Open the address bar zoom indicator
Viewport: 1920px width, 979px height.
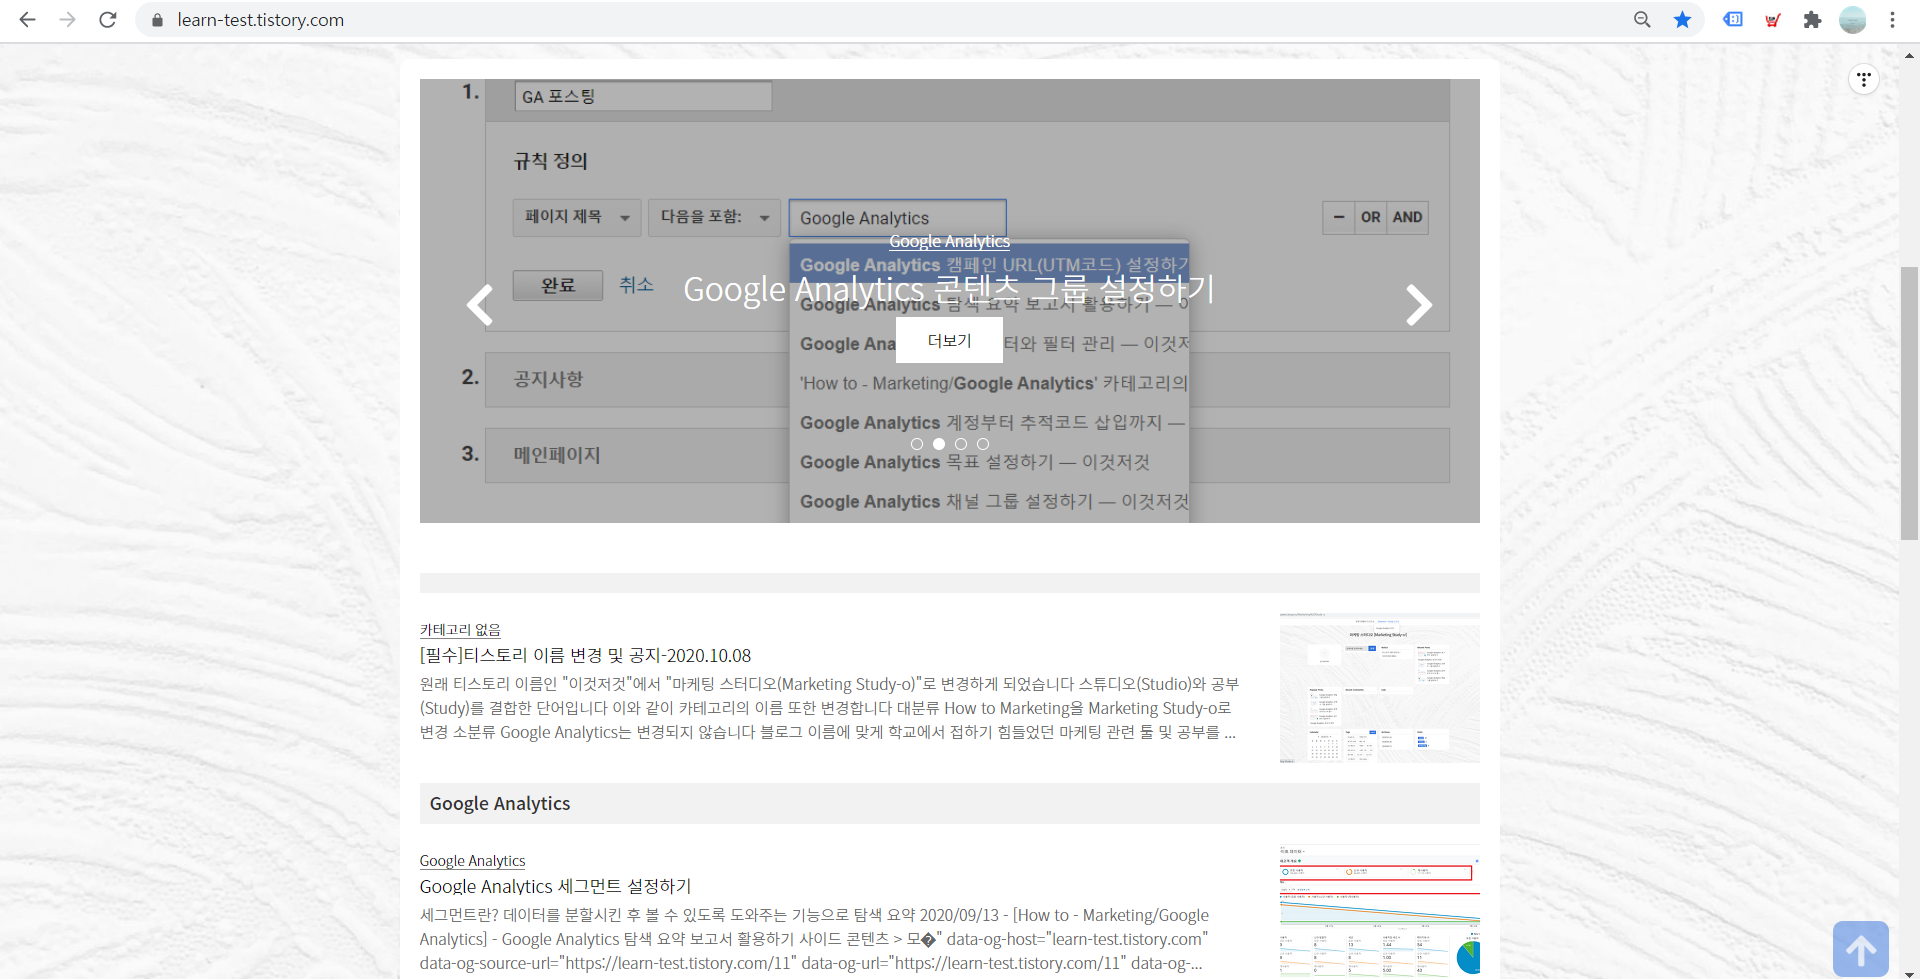click(1642, 20)
